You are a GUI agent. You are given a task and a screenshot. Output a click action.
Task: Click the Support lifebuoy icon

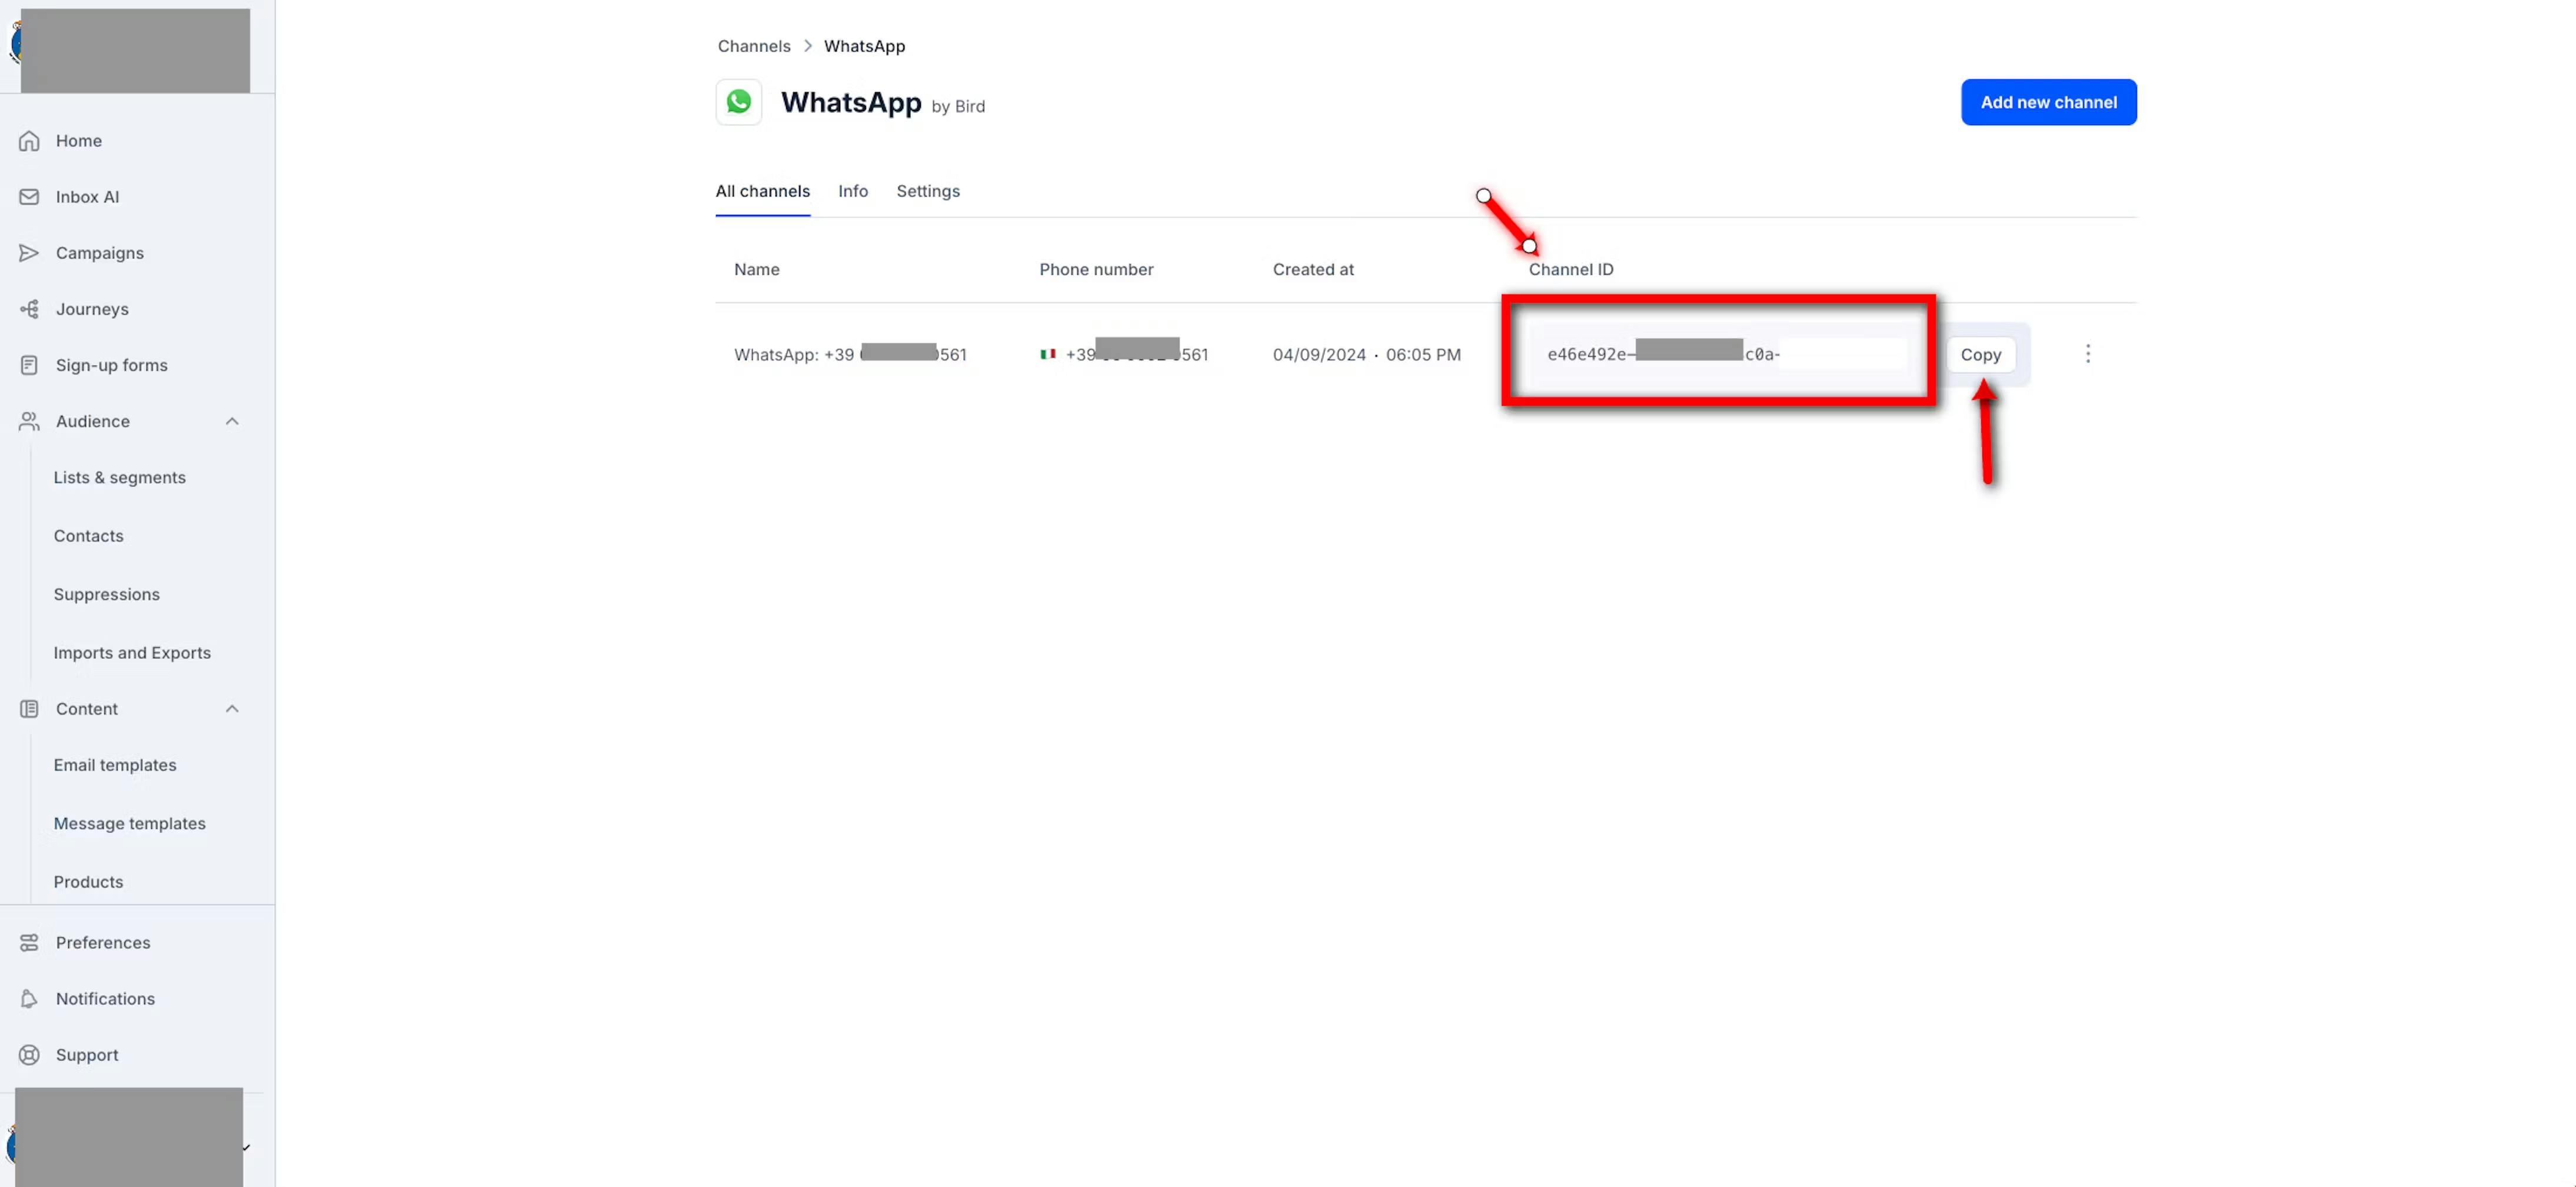29,1054
